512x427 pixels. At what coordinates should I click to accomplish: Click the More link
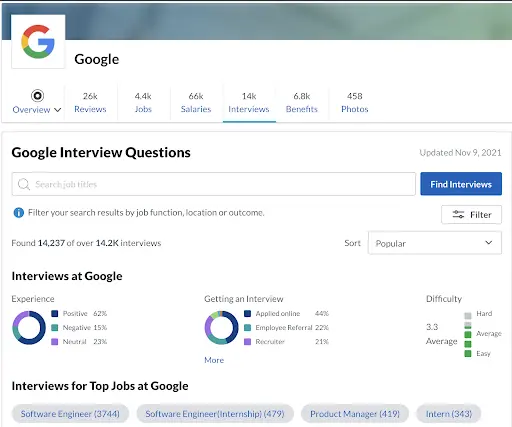[214, 360]
